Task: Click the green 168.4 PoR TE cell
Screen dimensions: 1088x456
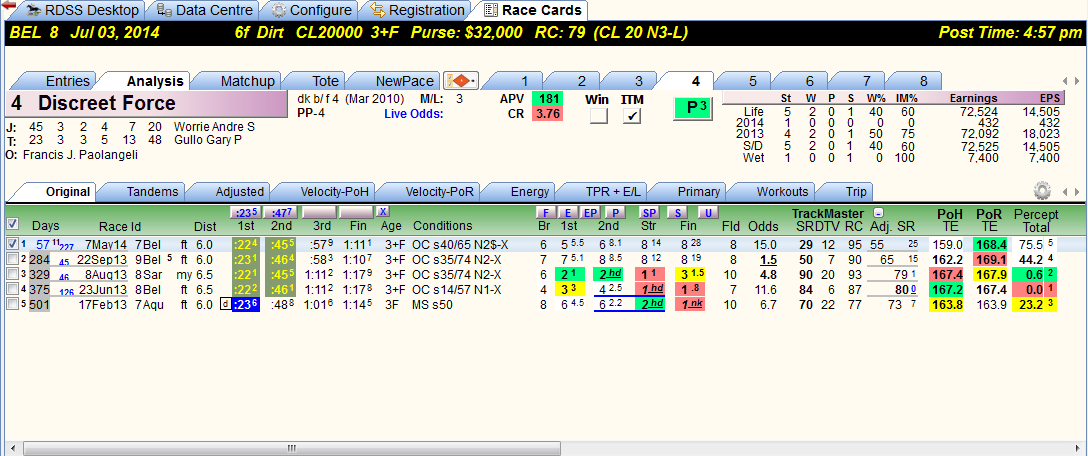Action: (989, 244)
